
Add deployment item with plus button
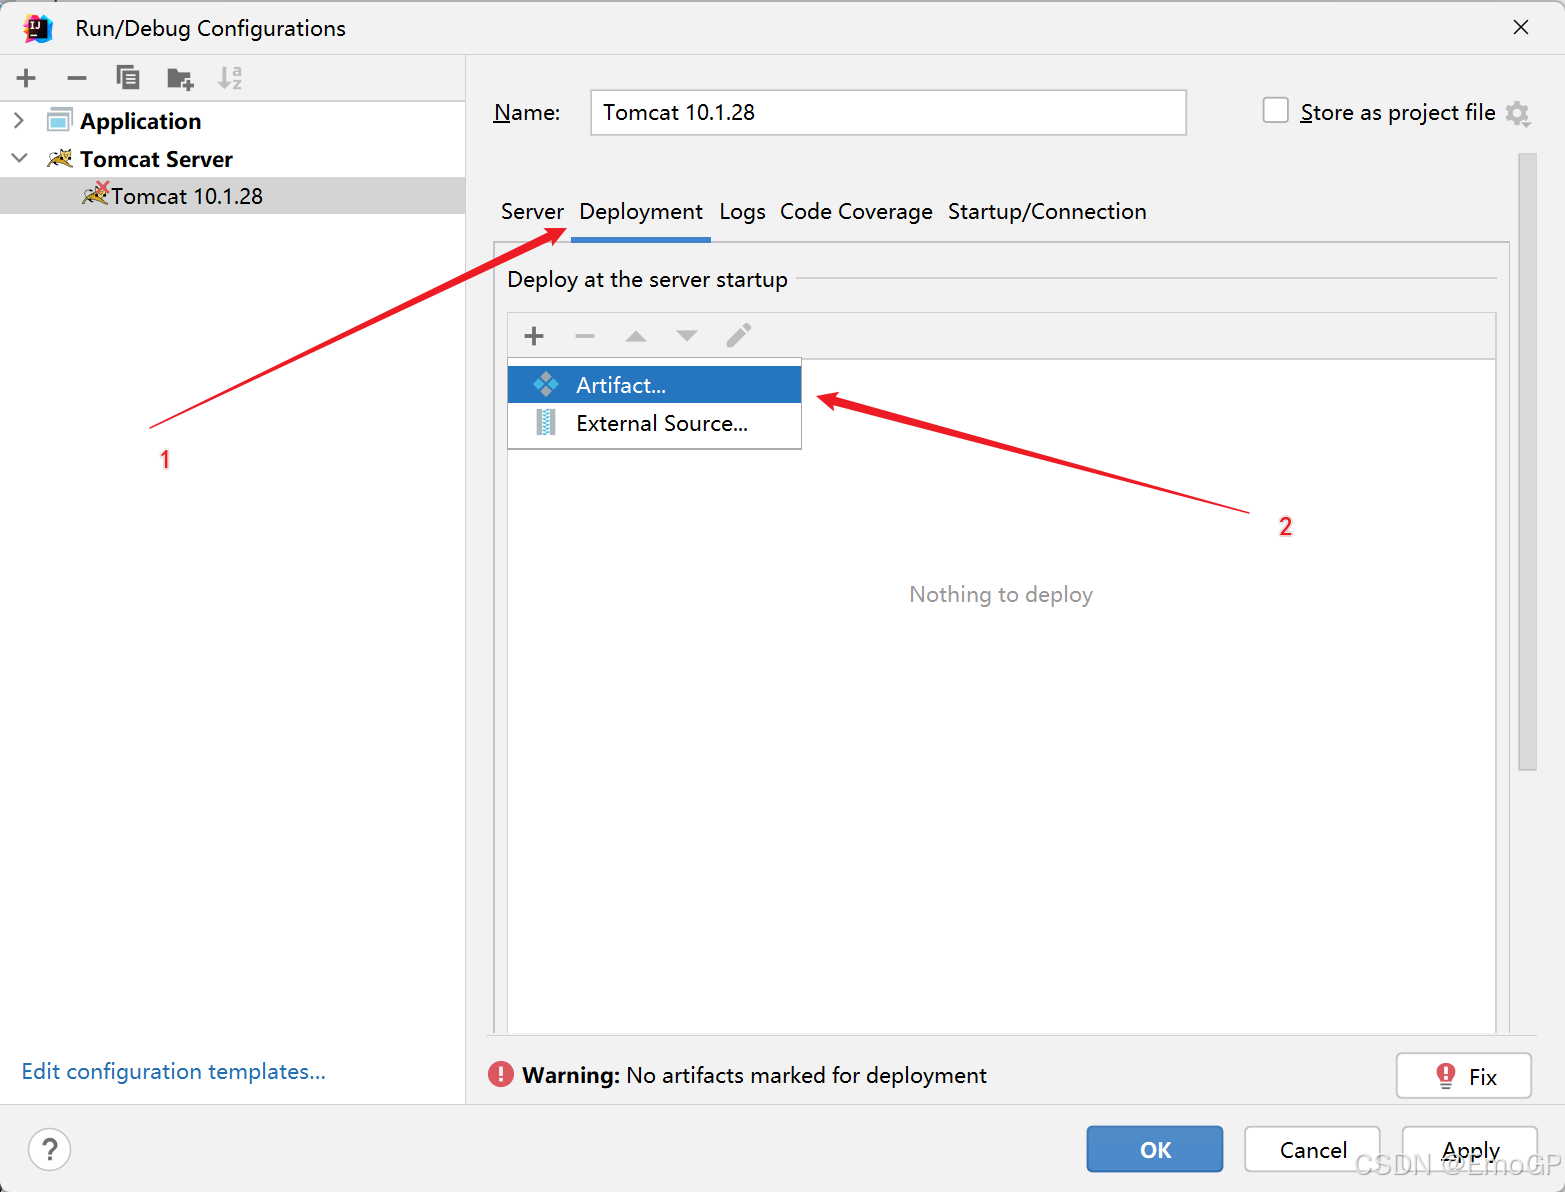tap(534, 336)
